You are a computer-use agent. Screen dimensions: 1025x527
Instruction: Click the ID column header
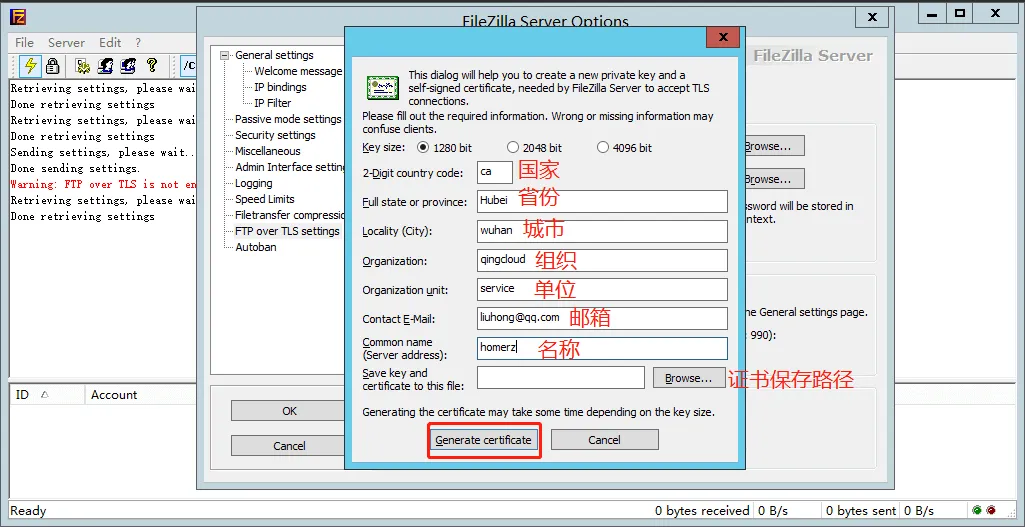[x=46, y=394]
